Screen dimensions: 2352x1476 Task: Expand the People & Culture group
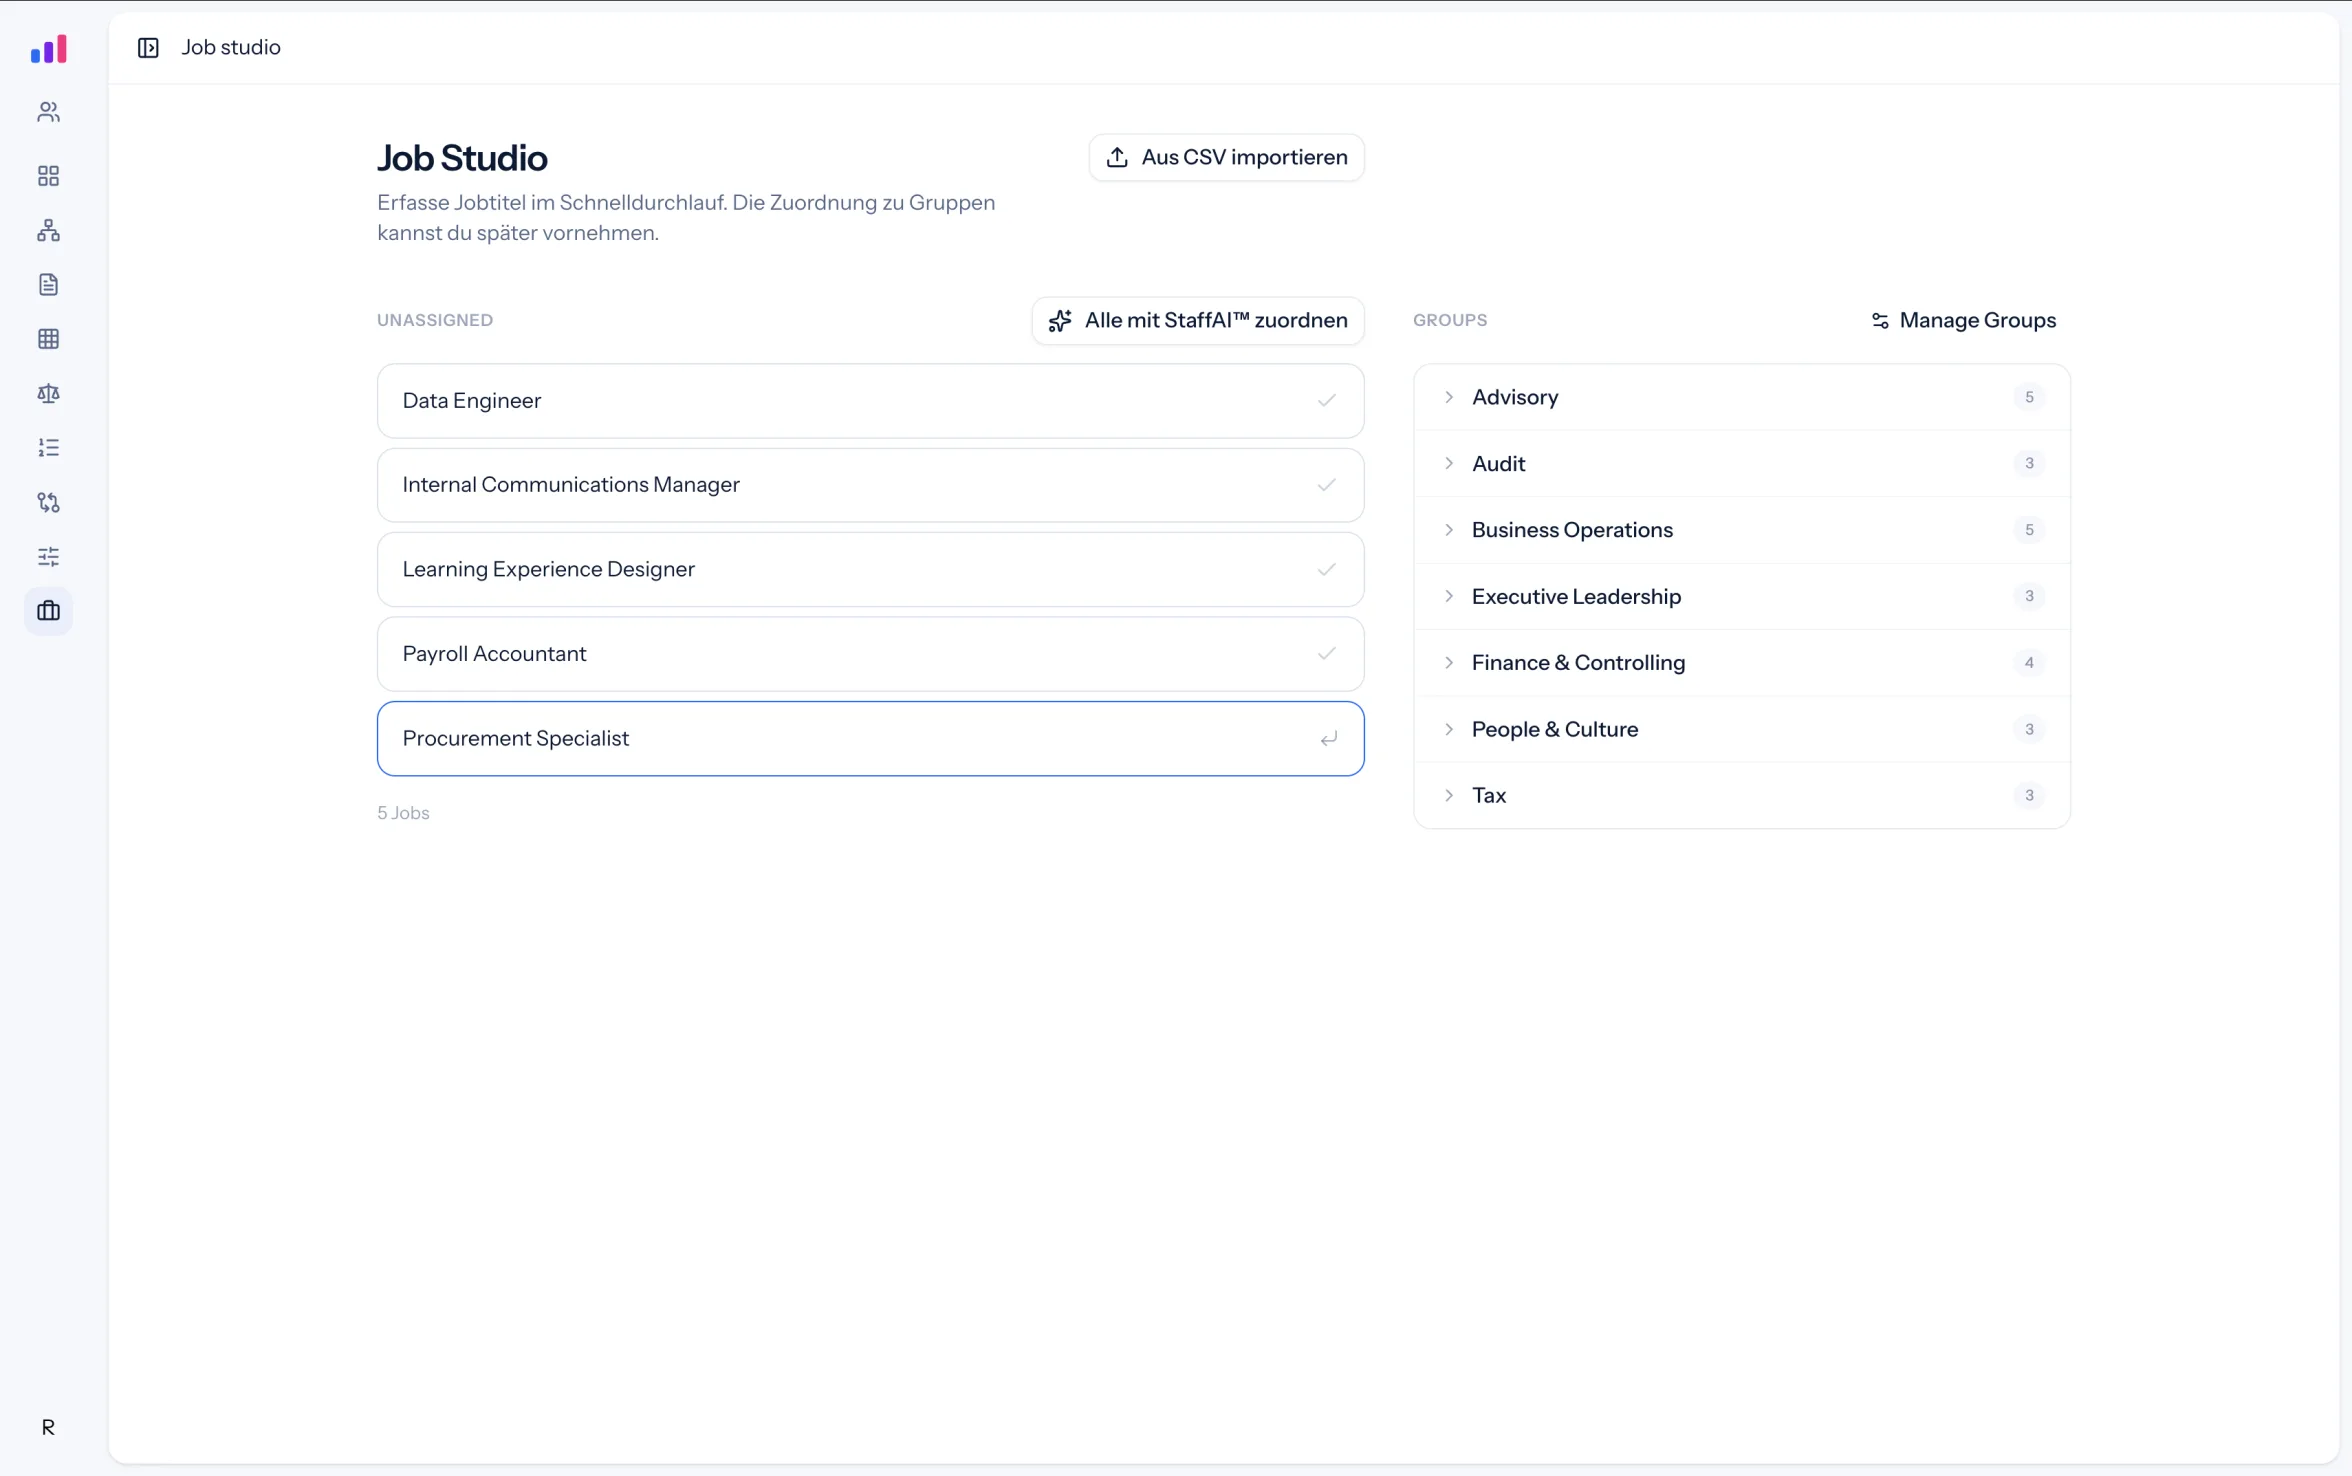[x=1448, y=729]
